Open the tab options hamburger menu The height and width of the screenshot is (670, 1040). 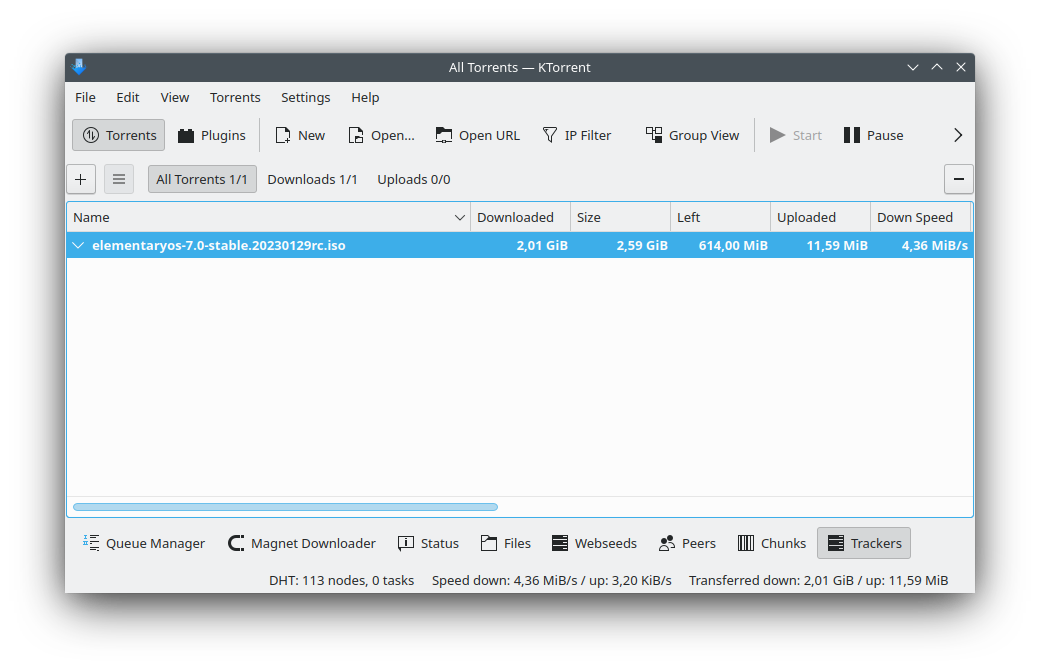(119, 179)
